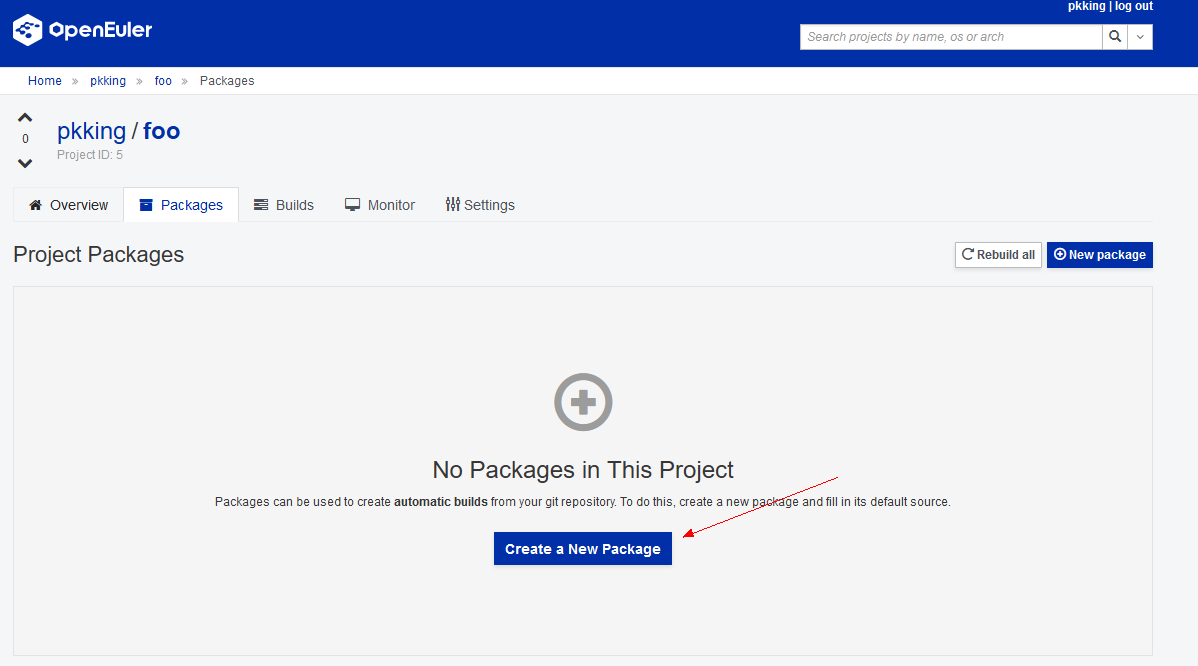Open the pkking owner link in the title
The width and height of the screenshot is (1198, 666).
pos(91,131)
